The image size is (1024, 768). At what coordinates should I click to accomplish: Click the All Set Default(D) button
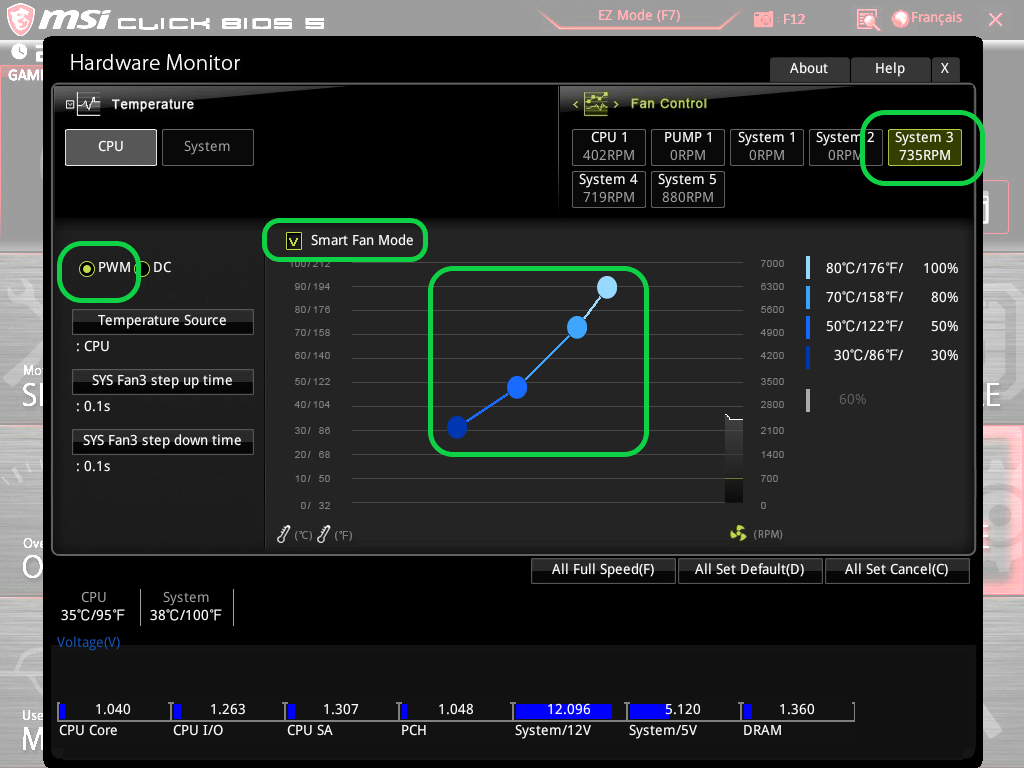pos(750,570)
